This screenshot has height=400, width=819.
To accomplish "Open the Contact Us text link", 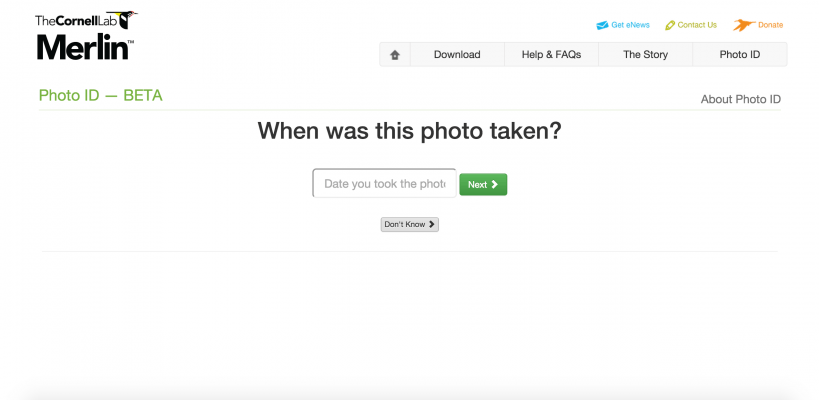I will 697,25.
